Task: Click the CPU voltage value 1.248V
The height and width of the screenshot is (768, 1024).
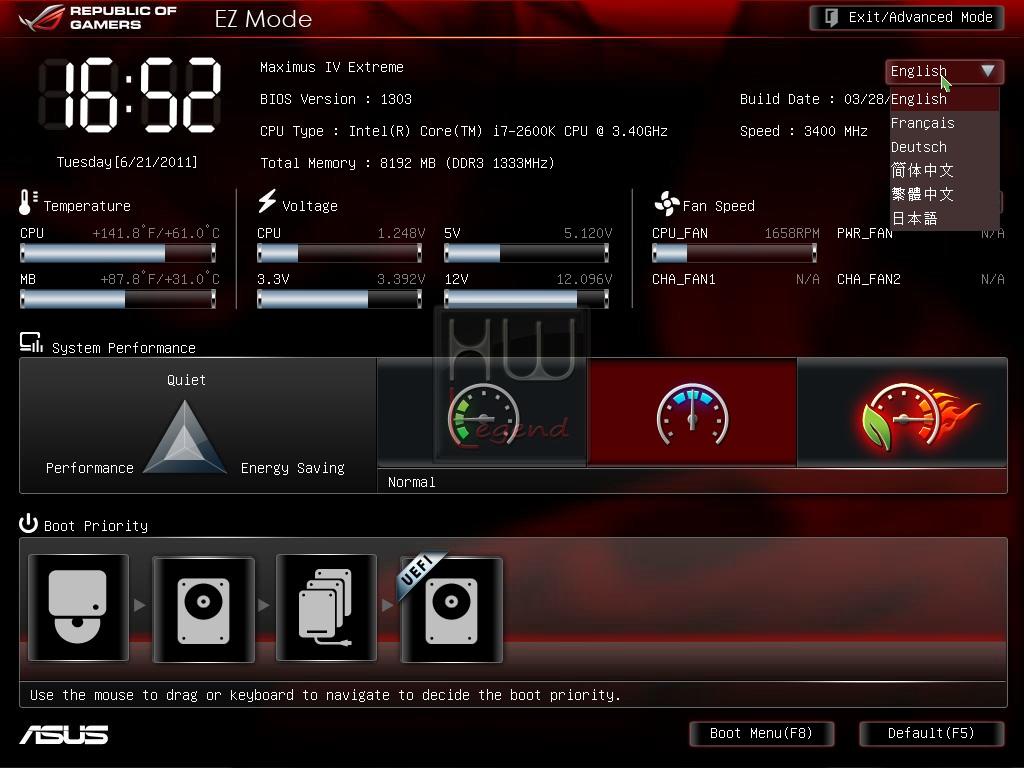Action: click(x=401, y=233)
